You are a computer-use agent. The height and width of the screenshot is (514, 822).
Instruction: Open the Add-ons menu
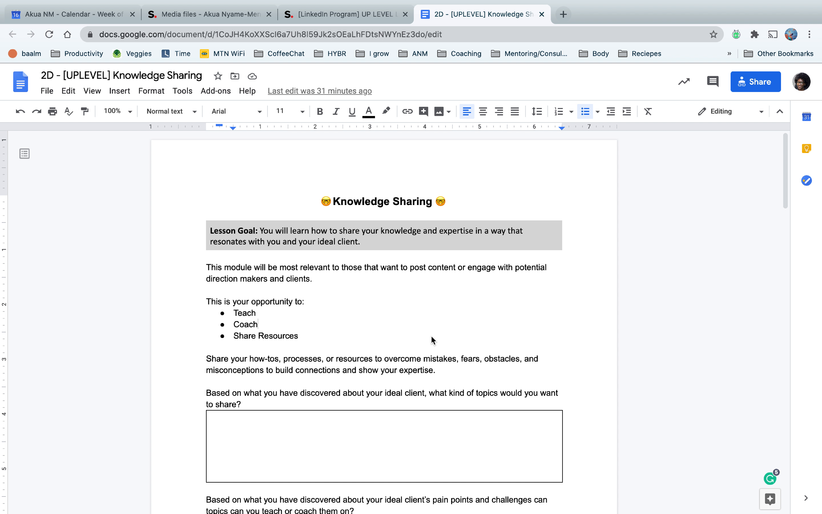tap(215, 91)
